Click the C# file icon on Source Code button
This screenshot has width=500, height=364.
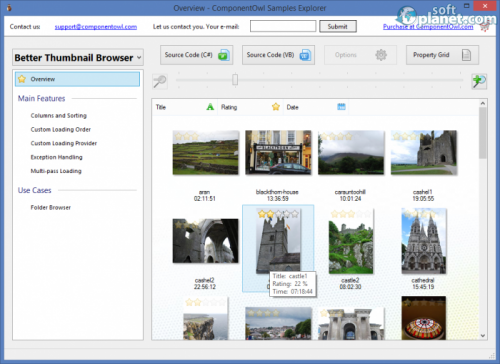pos(224,55)
